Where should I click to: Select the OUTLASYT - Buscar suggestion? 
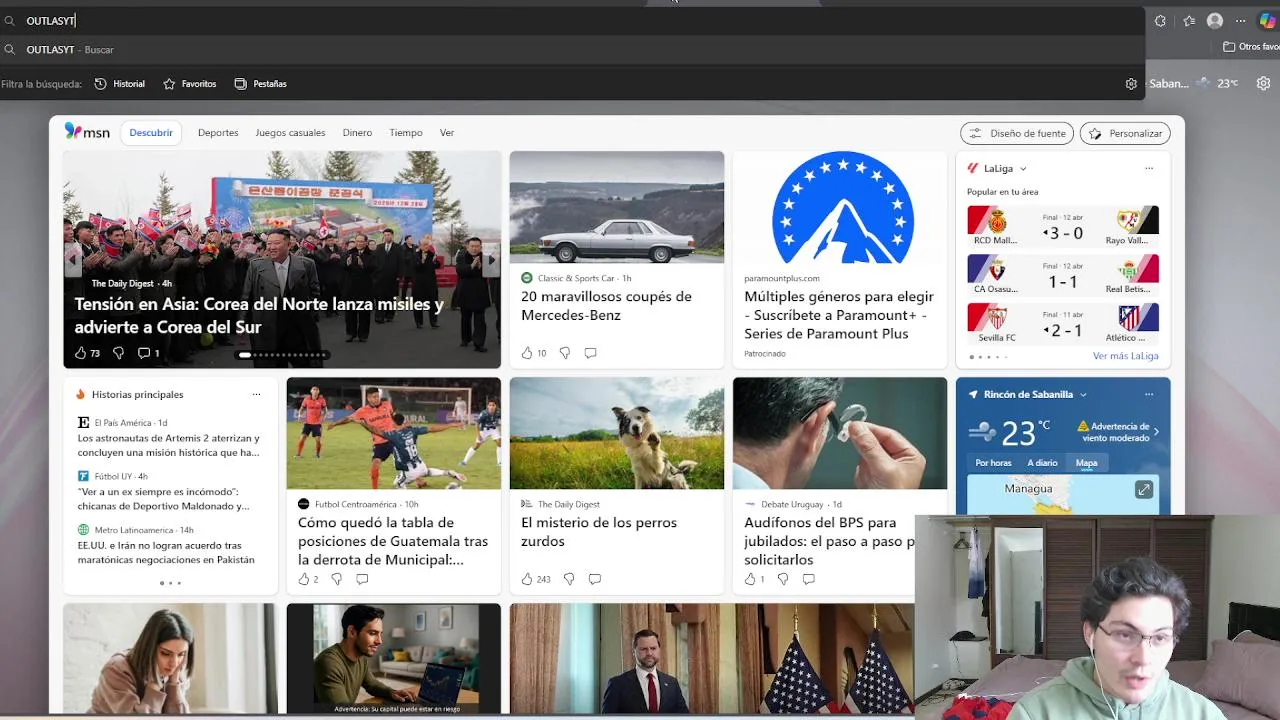(572, 49)
